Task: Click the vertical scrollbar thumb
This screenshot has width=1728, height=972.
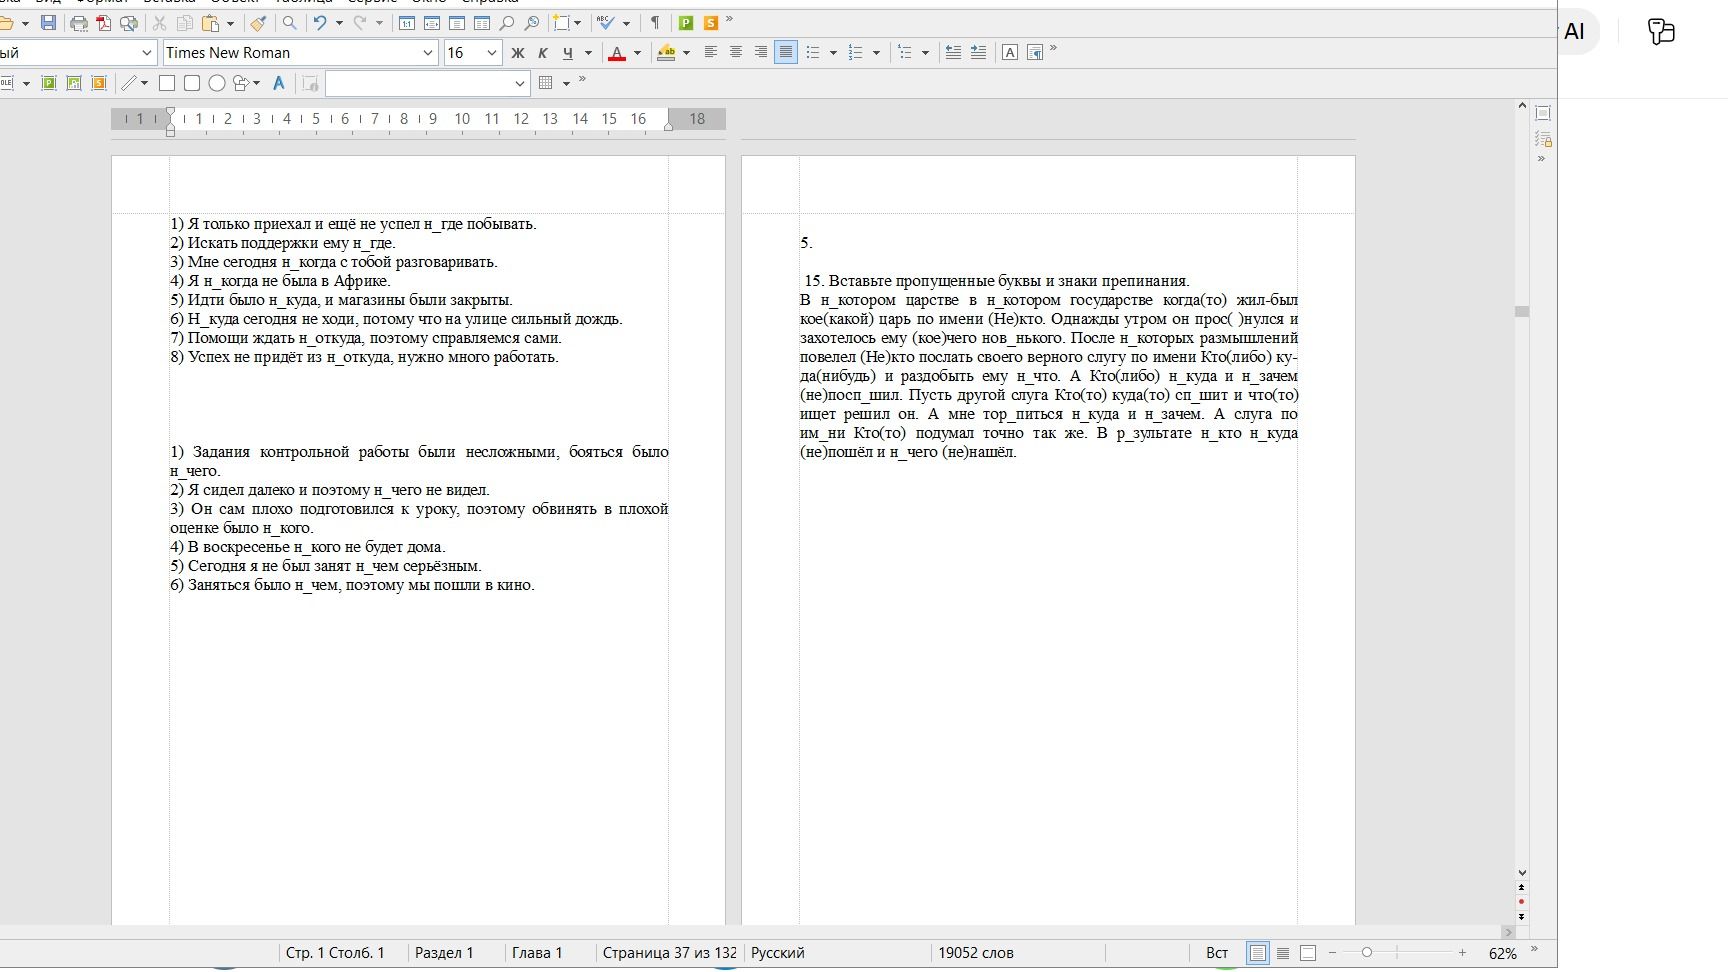Action: click(1522, 311)
